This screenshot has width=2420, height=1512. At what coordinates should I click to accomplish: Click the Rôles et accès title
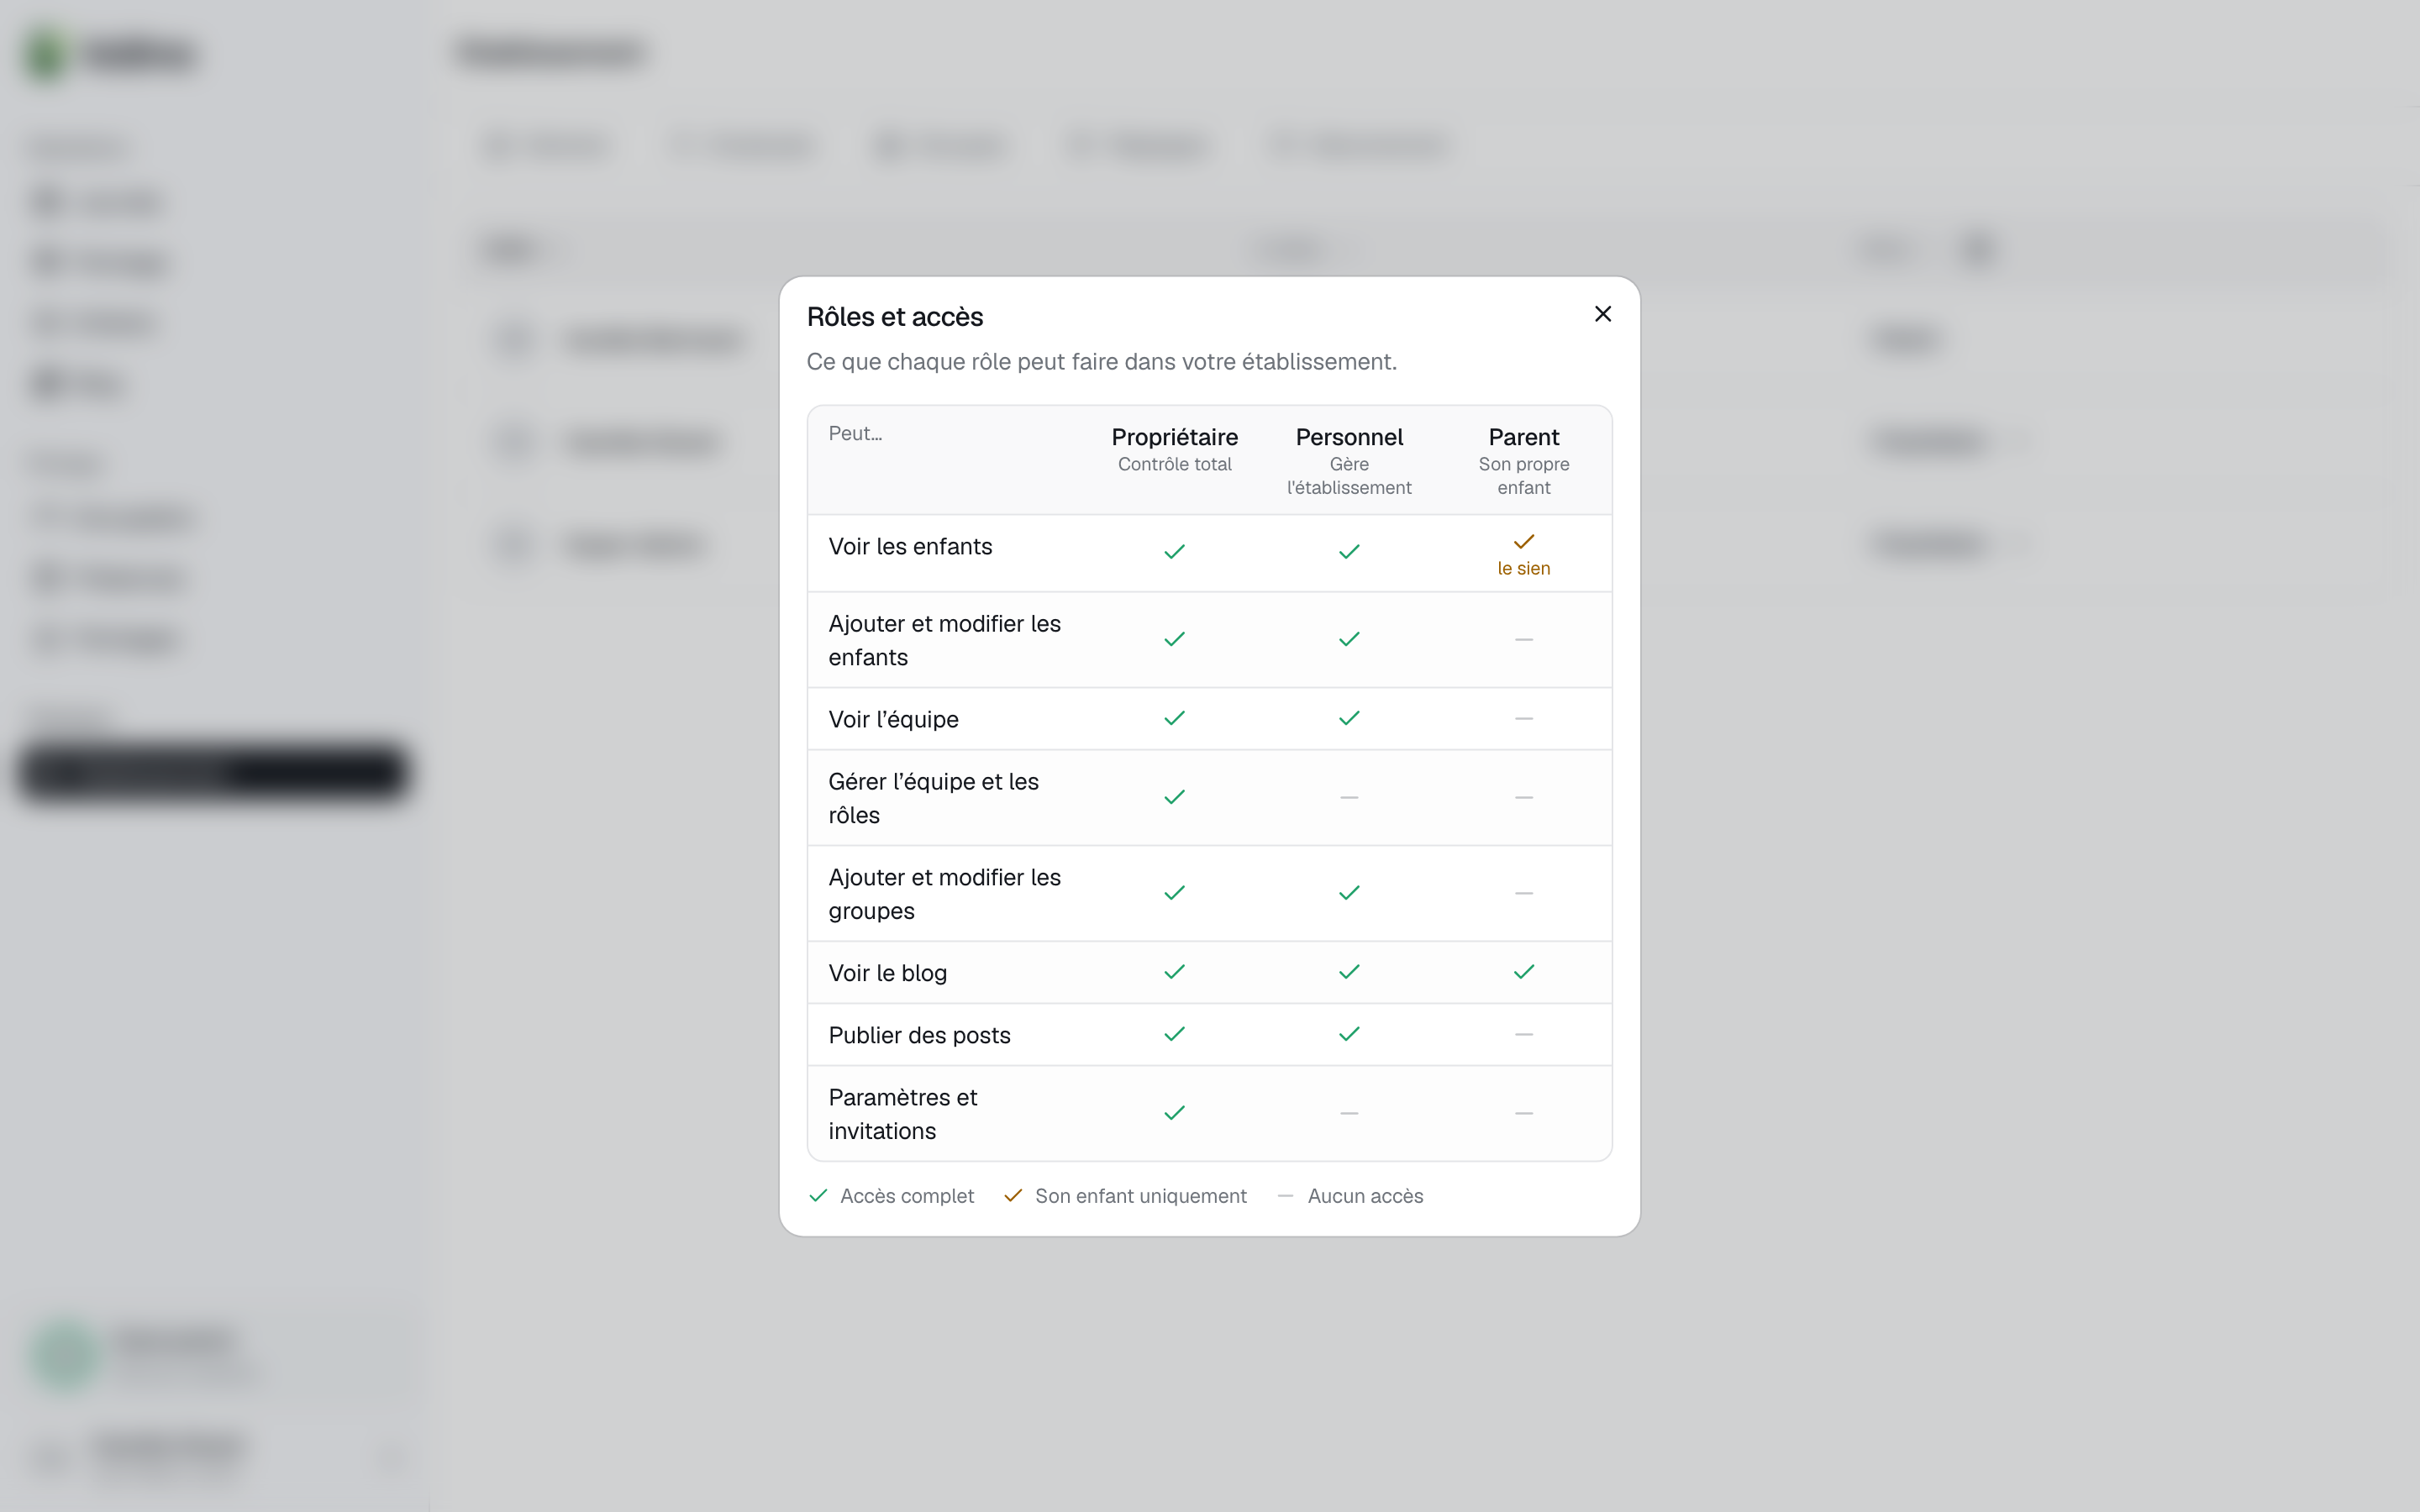(x=895, y=317)
